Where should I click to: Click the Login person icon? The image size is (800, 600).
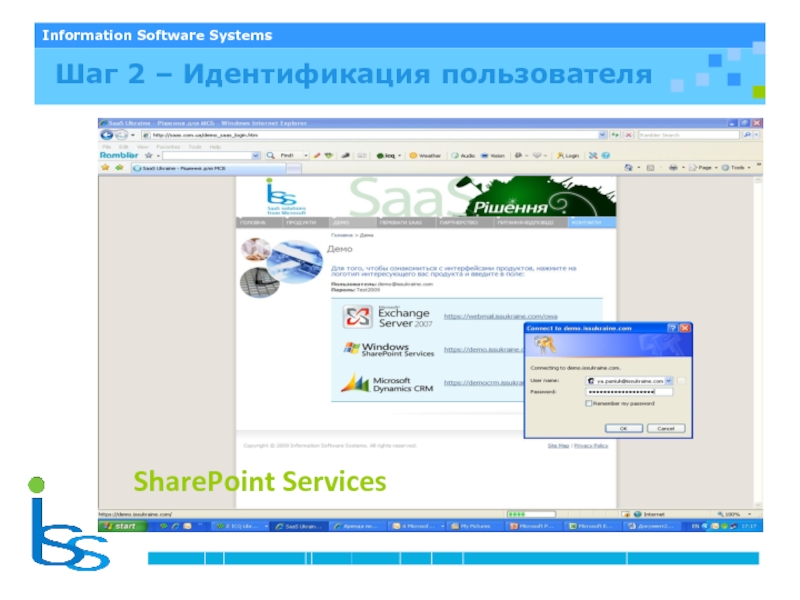tap(560, 156)
